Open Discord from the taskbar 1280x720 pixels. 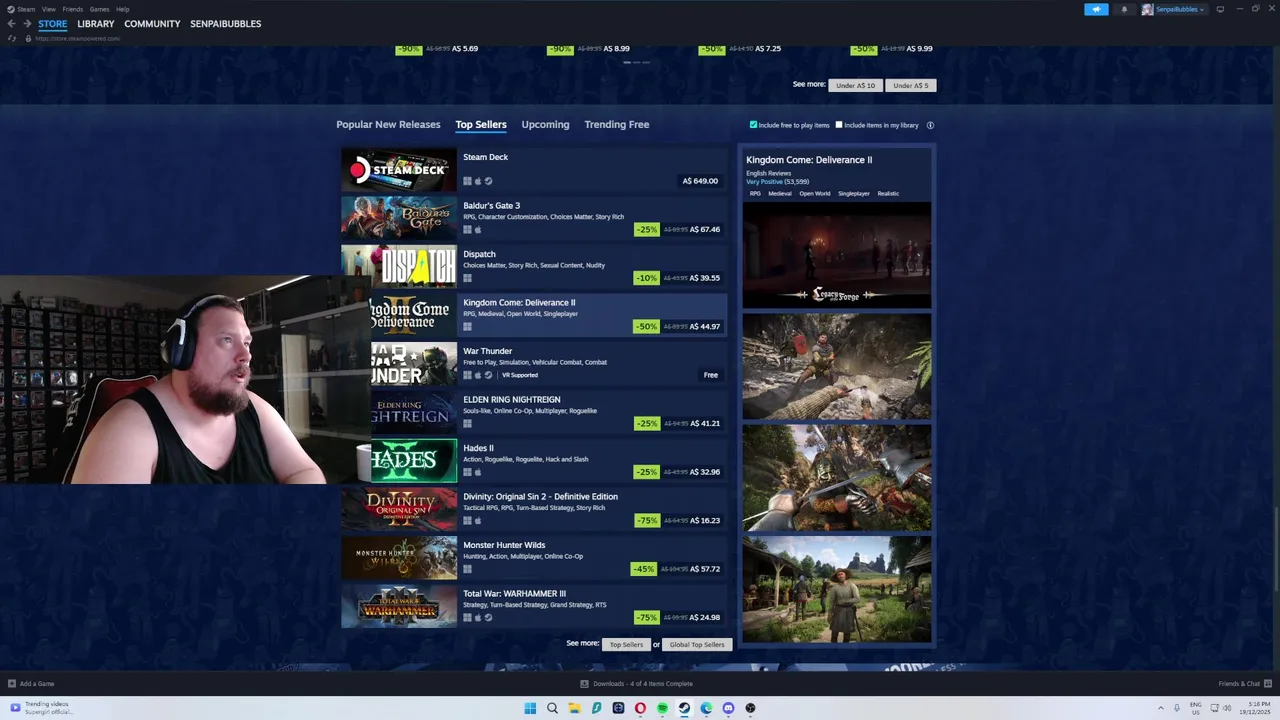click(728, 708)
